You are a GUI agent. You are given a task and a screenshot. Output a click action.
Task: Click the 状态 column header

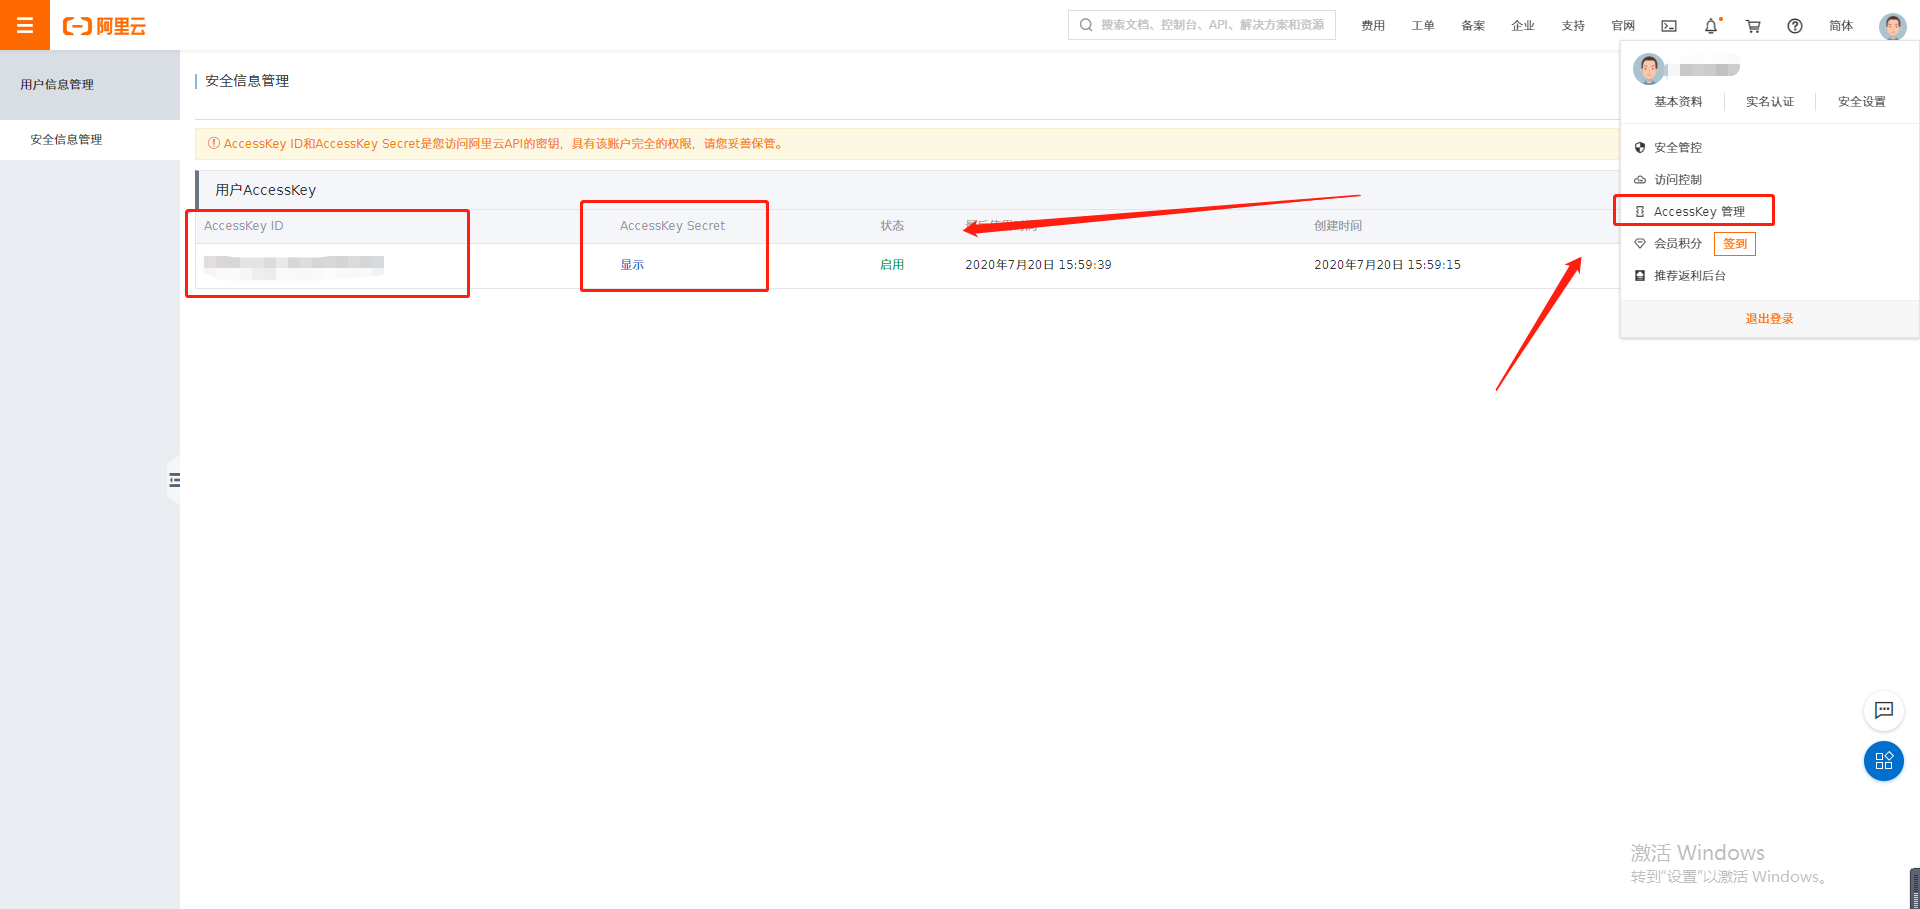(892, 226)
